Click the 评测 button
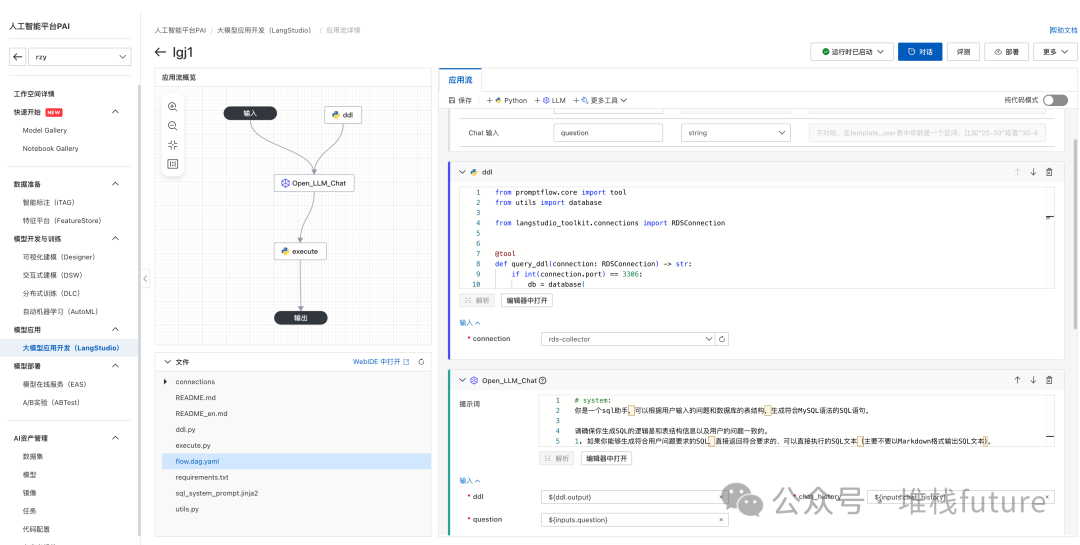The height and width of the screenshot is (545, 1080). coord(963,52)
